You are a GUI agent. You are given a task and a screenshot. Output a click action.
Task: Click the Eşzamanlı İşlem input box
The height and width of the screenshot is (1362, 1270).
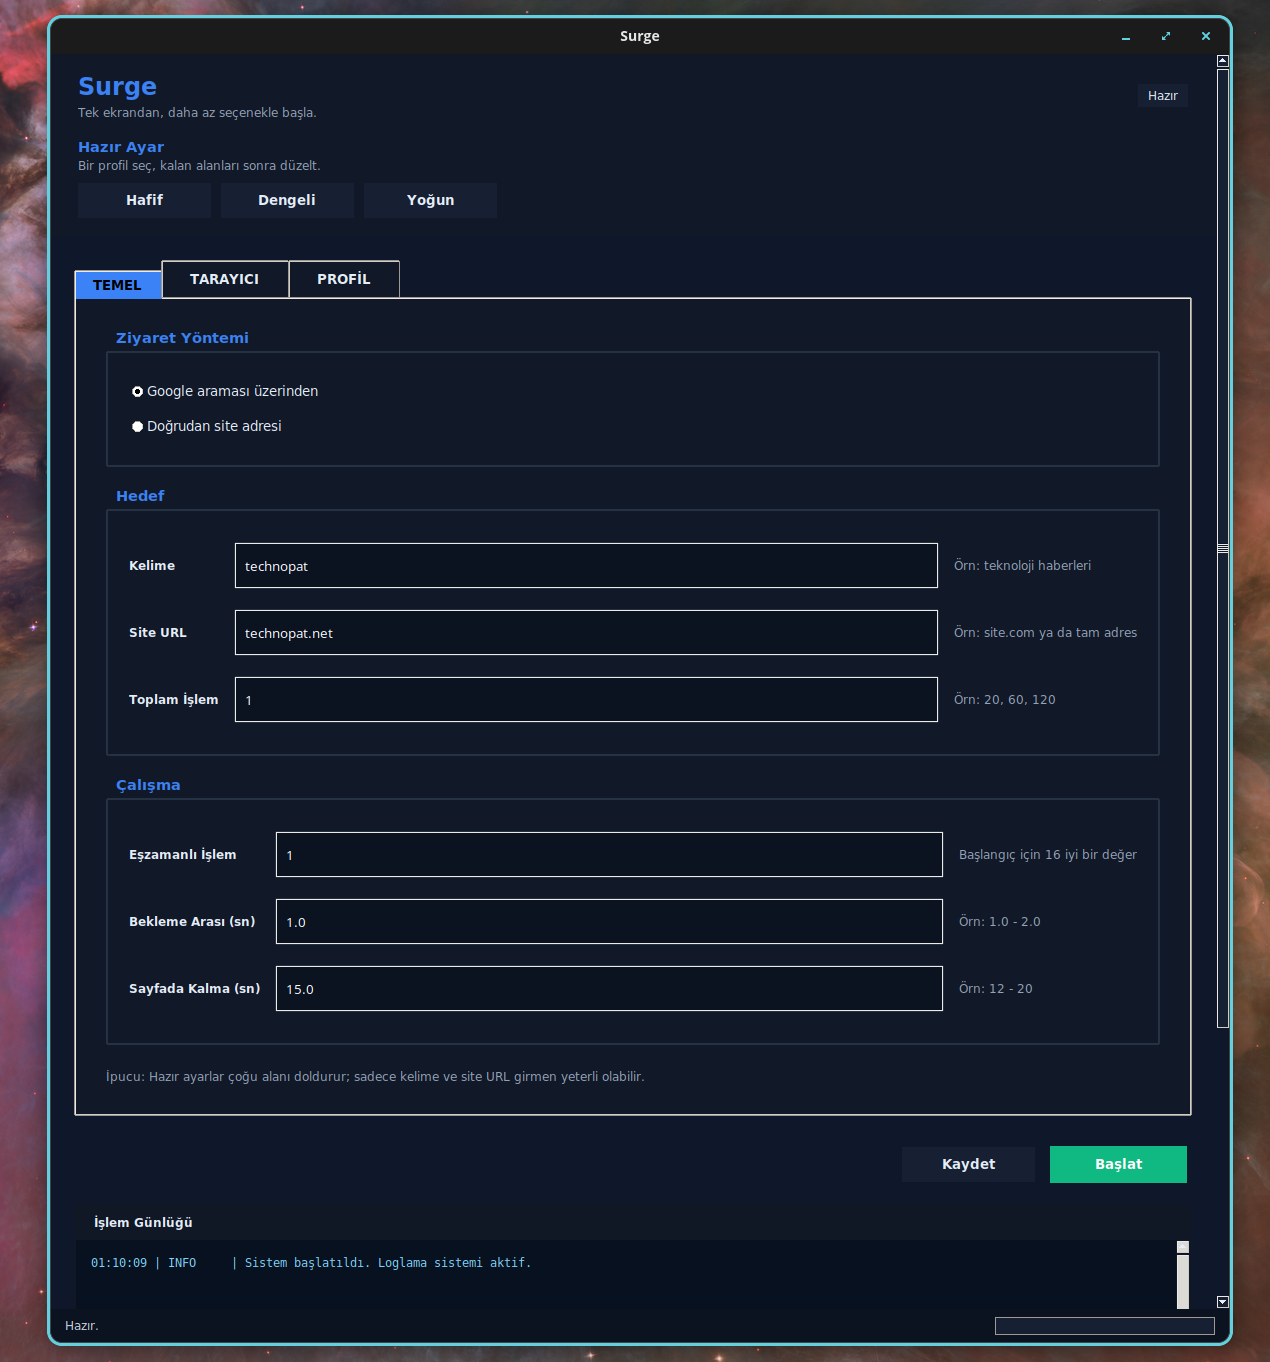coord(609,855)
